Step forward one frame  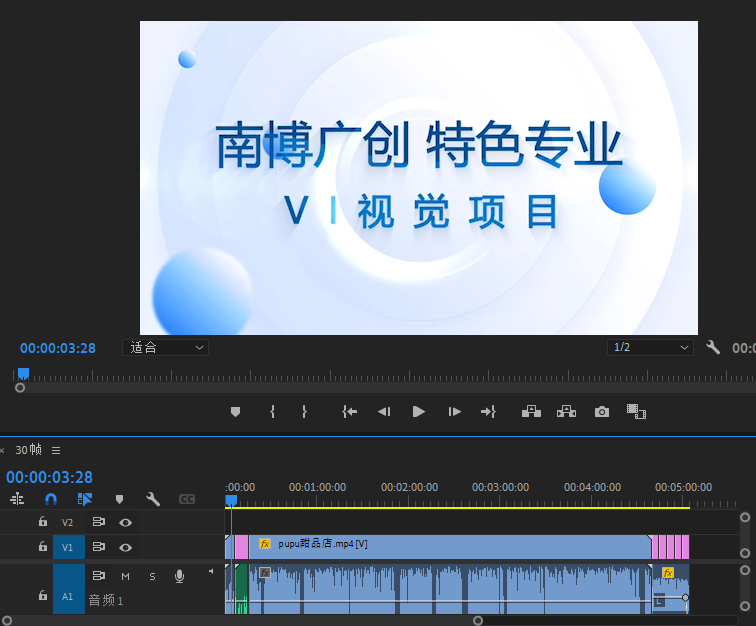pos(454,411)
